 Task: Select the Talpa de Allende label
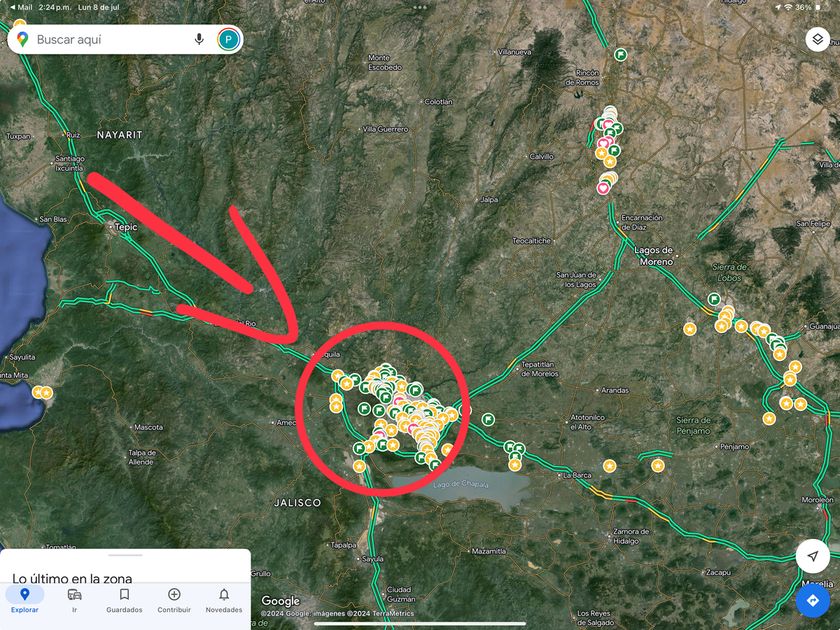(142, 457)
